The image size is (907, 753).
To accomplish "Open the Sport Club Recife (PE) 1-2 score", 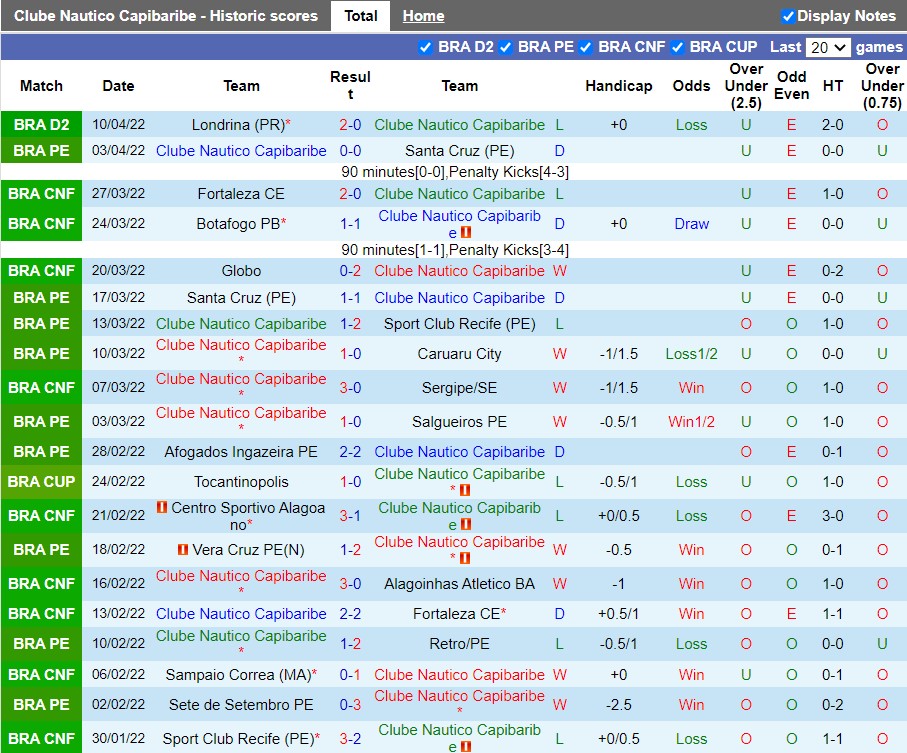I will [350, 324].
